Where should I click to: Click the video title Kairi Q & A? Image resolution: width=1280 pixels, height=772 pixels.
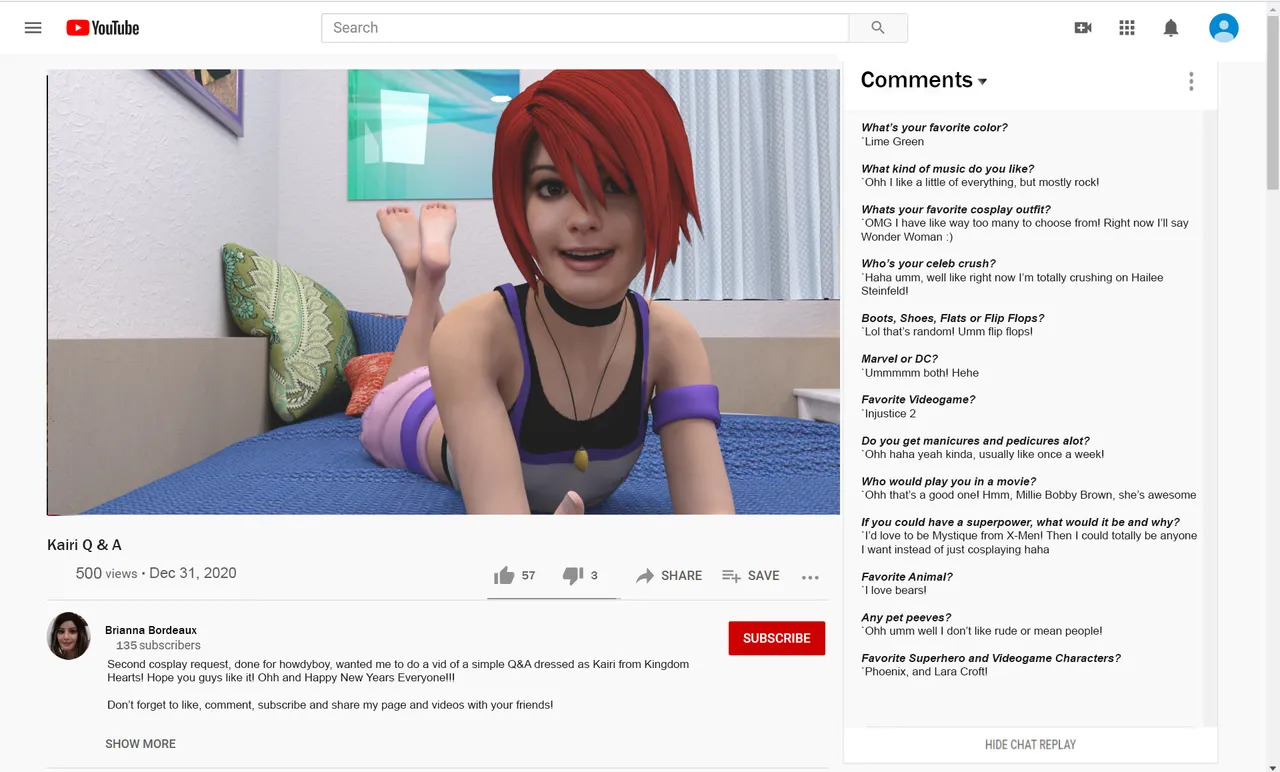coord(84,545)
